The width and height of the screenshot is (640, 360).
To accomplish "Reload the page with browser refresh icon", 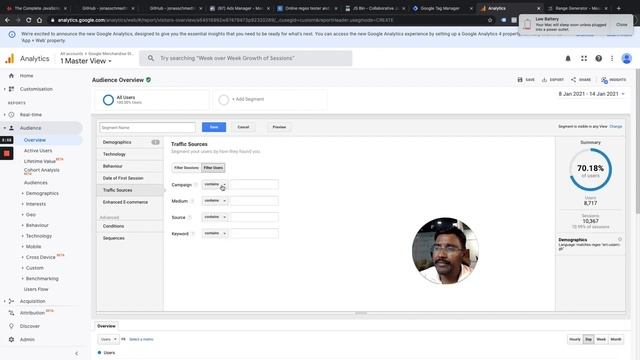I will click(29, 20).
